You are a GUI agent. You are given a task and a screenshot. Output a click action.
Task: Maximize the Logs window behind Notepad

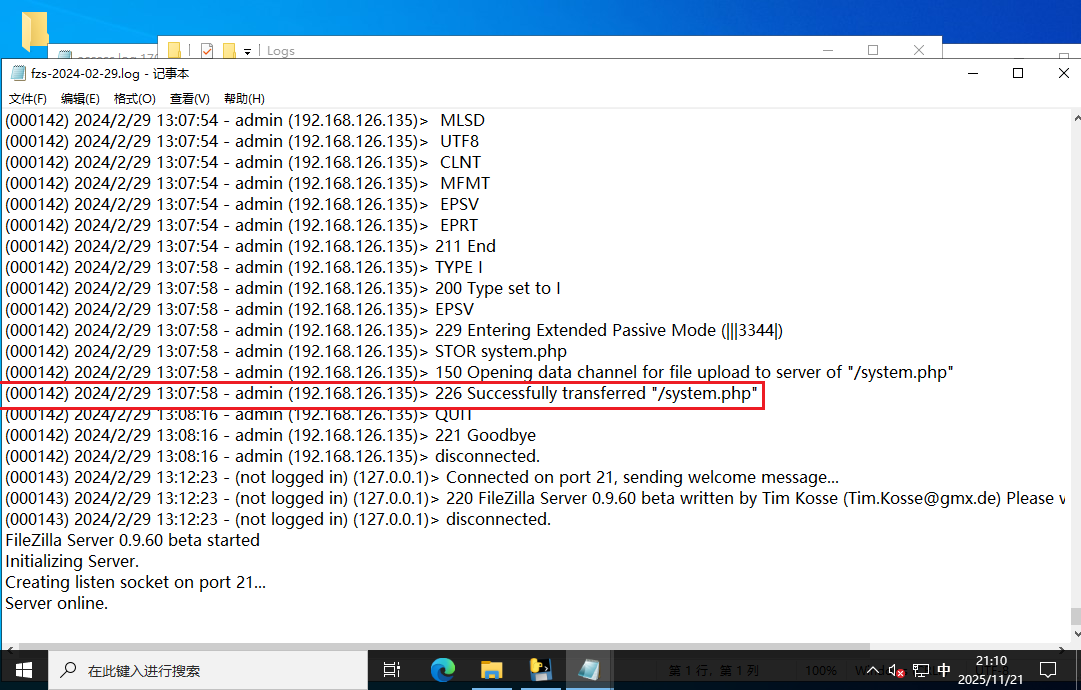click(873, 50)
